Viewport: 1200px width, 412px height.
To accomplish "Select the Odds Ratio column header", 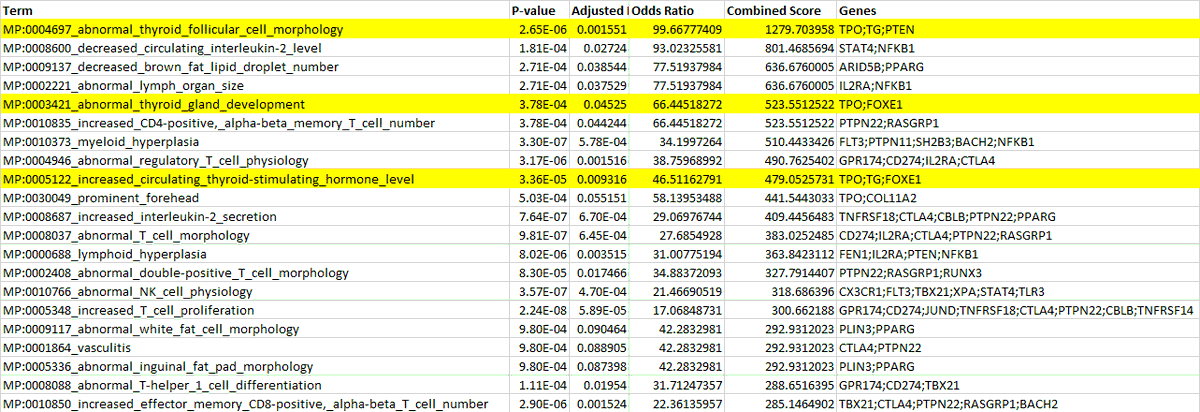I will coord(675,10).
